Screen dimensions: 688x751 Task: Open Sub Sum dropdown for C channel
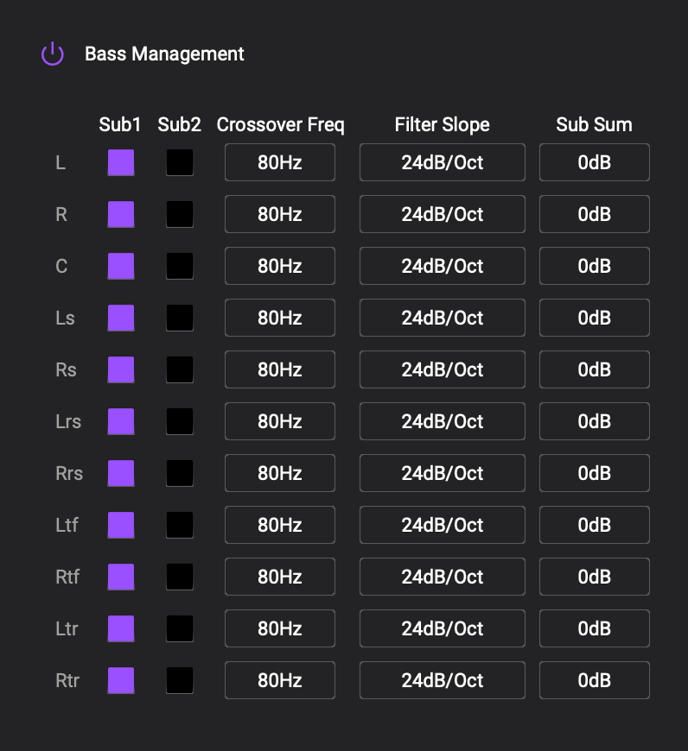click(x=594, y=266)
